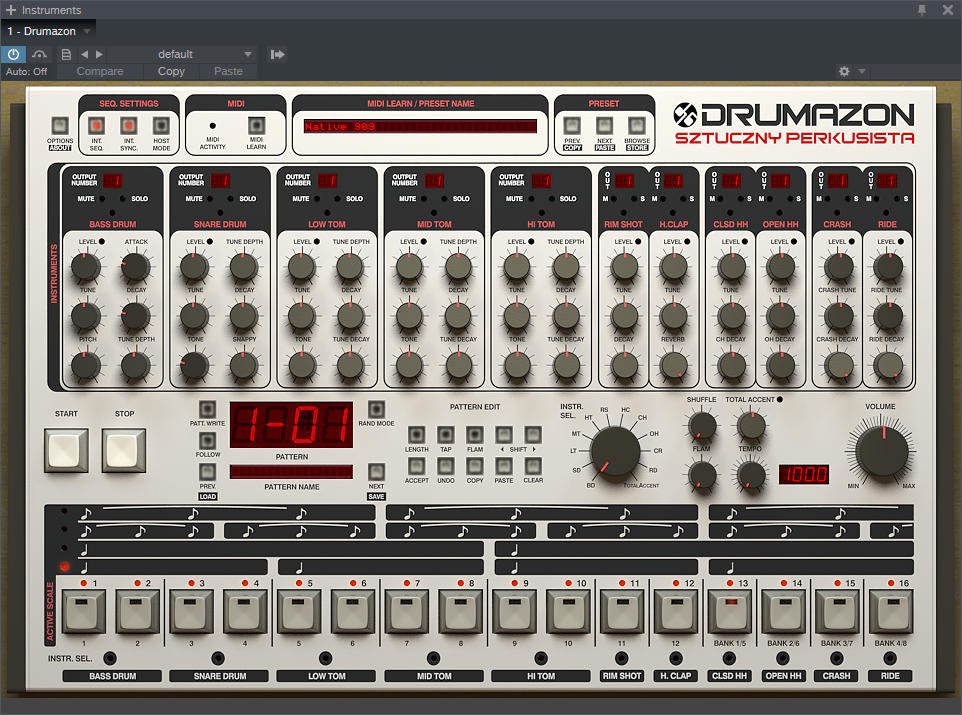
Task: Click the Browse/Store preset button
Action: pyautogui.click(x=637, y=126)
